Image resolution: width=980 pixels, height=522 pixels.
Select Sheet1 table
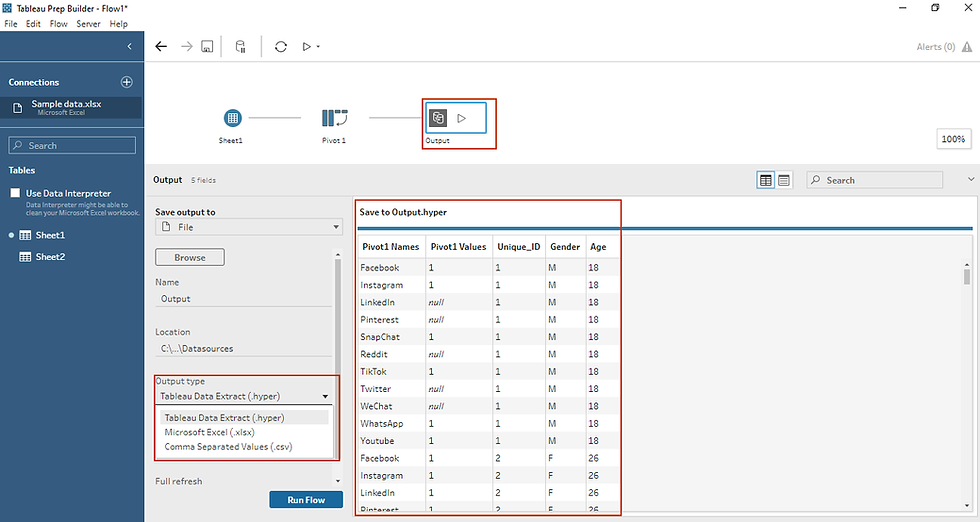point(50,235)
